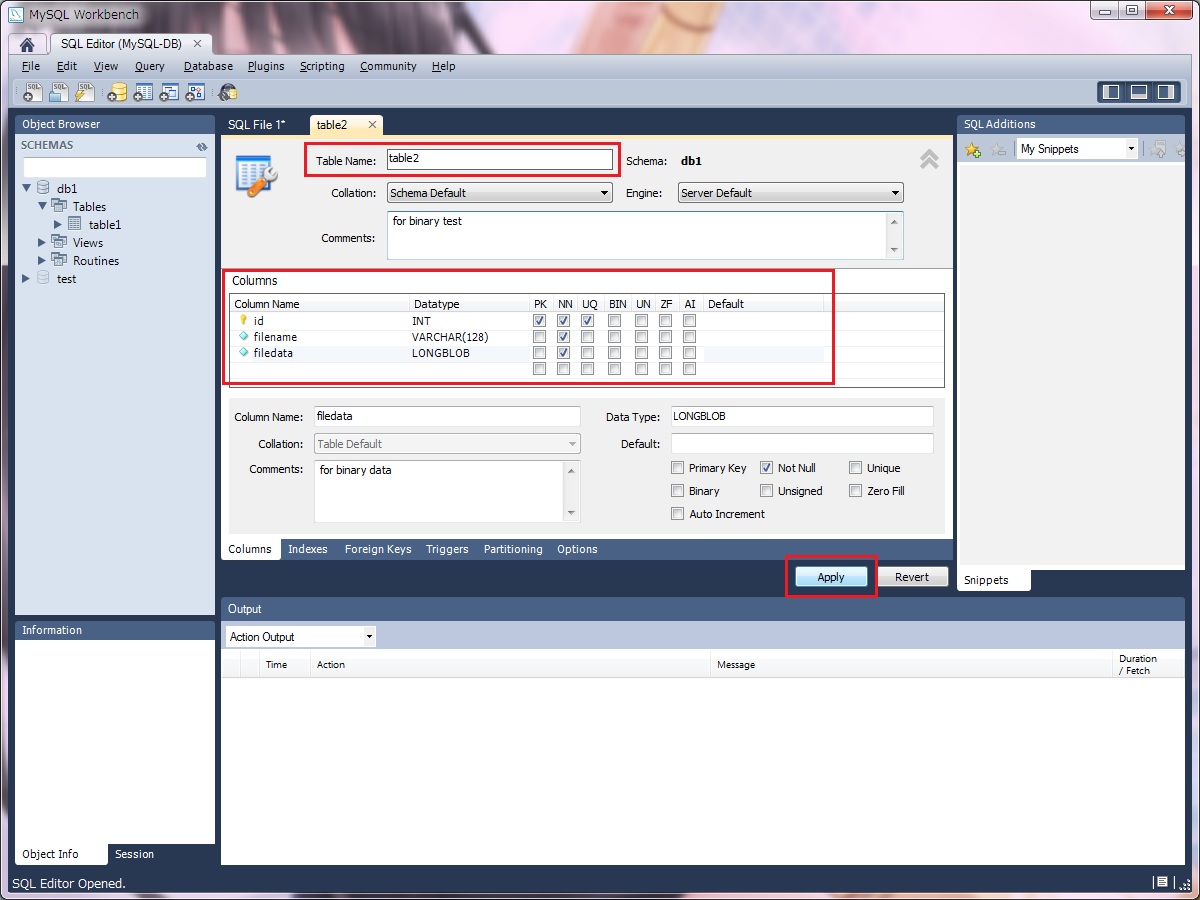This screenshot has width=1200, height=900.
Task: Add snippet star icon in SQL Additions
Action: coord(972,150)
